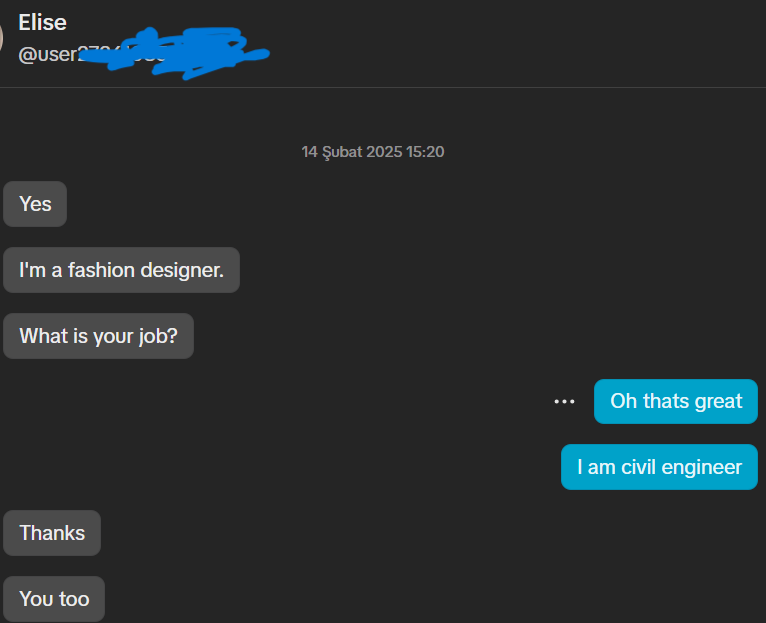Click the "I am civil engineer" message

(659, 467)
